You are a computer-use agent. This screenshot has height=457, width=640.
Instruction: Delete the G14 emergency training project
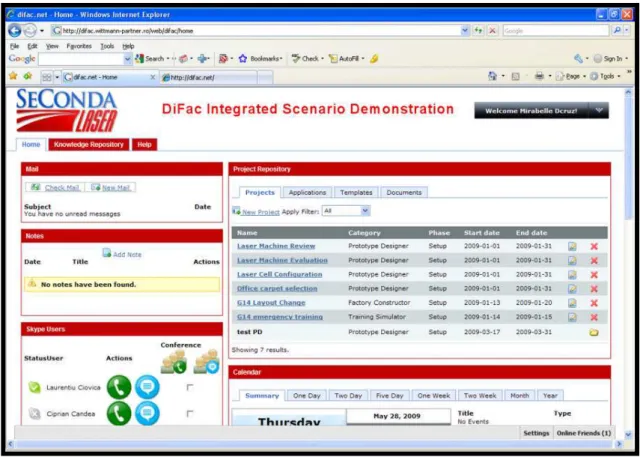pos(594,317)
